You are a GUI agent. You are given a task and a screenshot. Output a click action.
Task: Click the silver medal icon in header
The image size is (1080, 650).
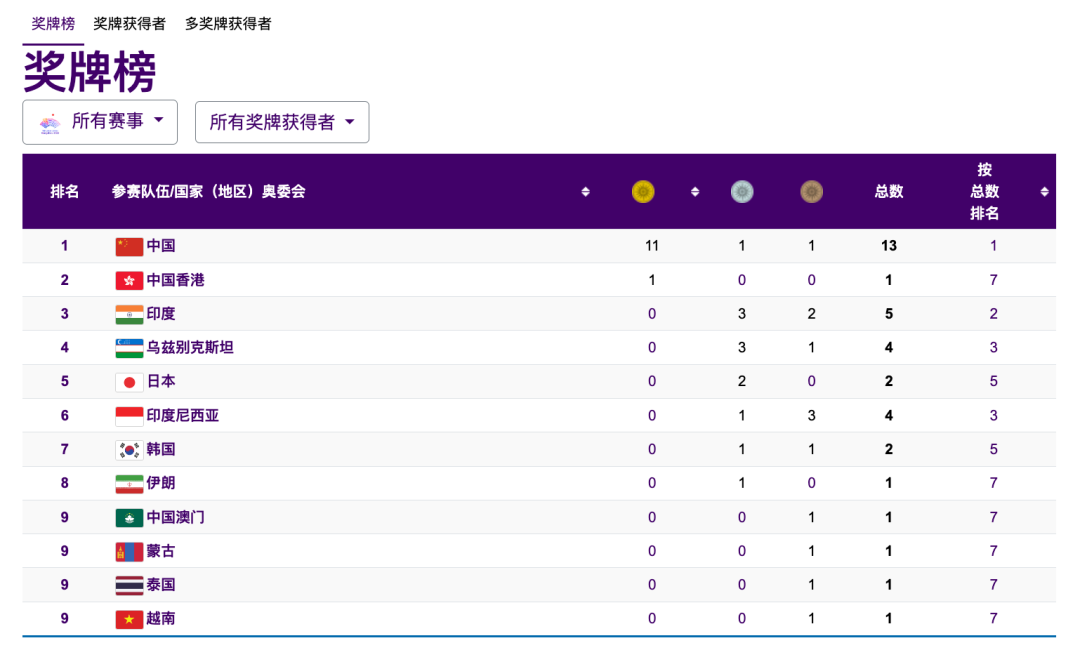click(742, 191)
